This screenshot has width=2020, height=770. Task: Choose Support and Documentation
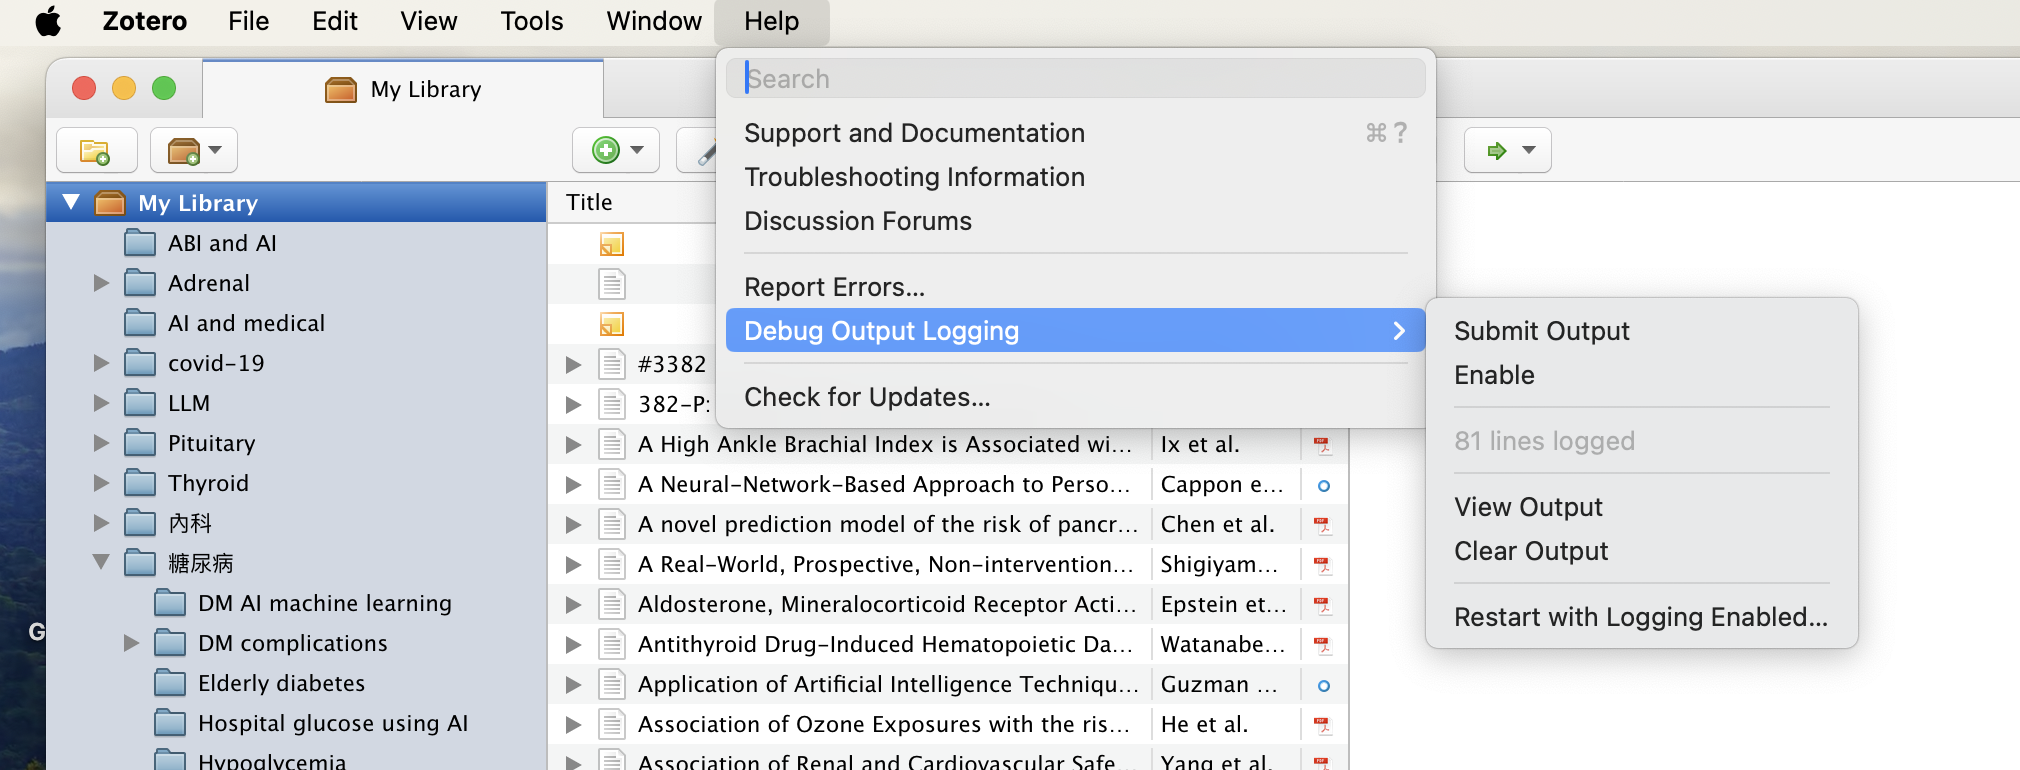(1076, 133)
